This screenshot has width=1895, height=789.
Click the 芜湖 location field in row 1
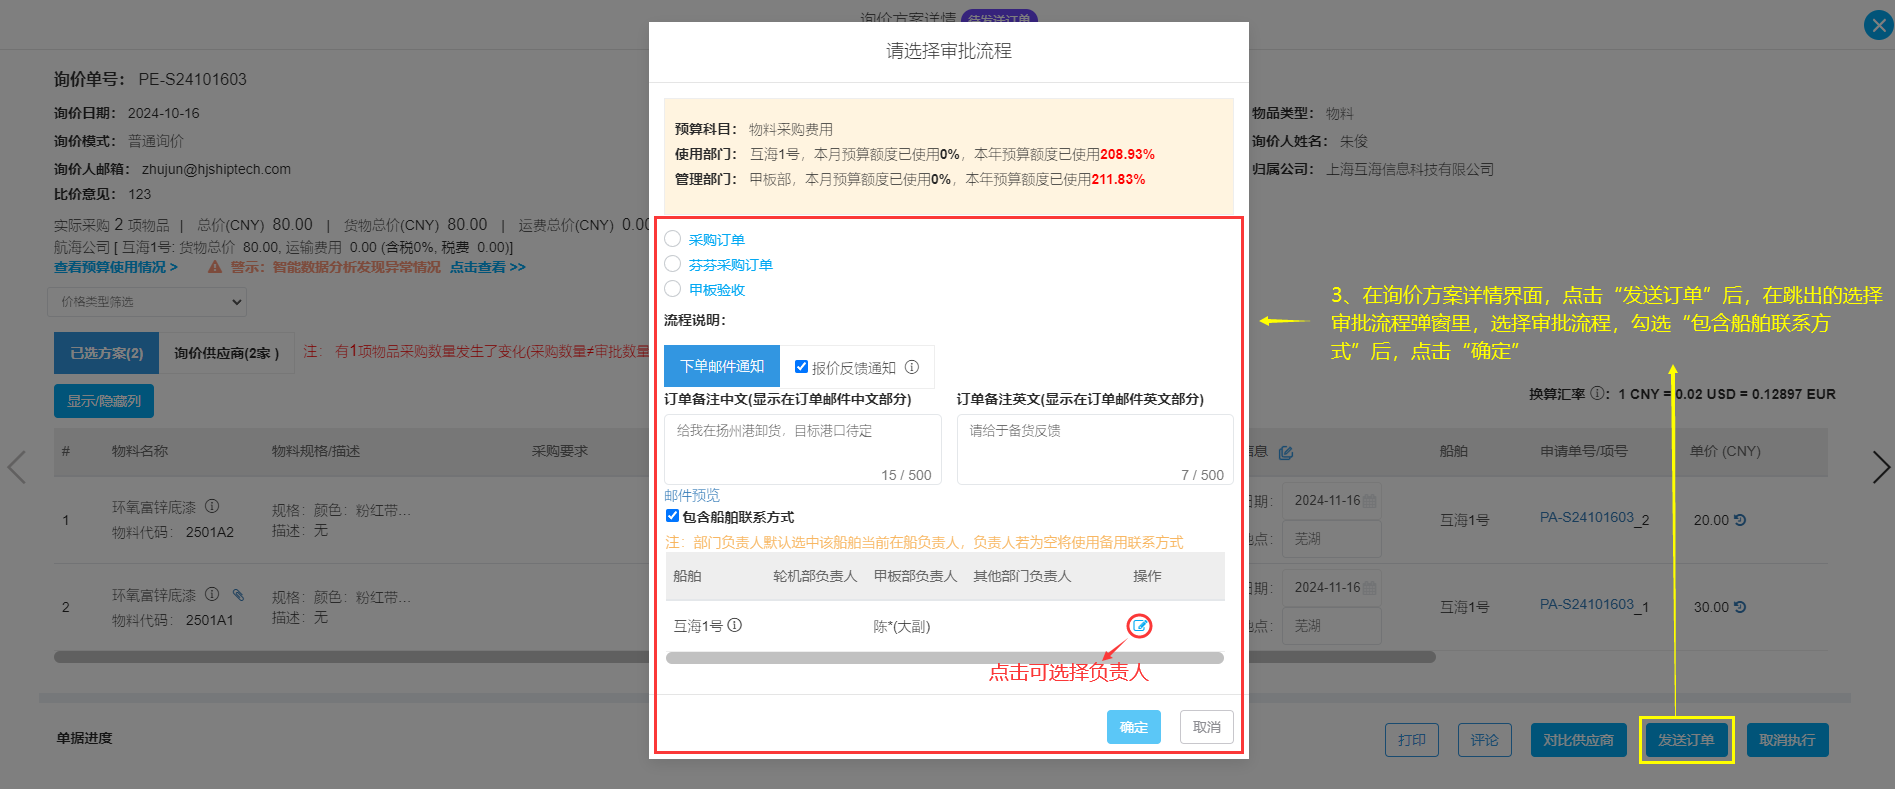(x=1331, y=539)
